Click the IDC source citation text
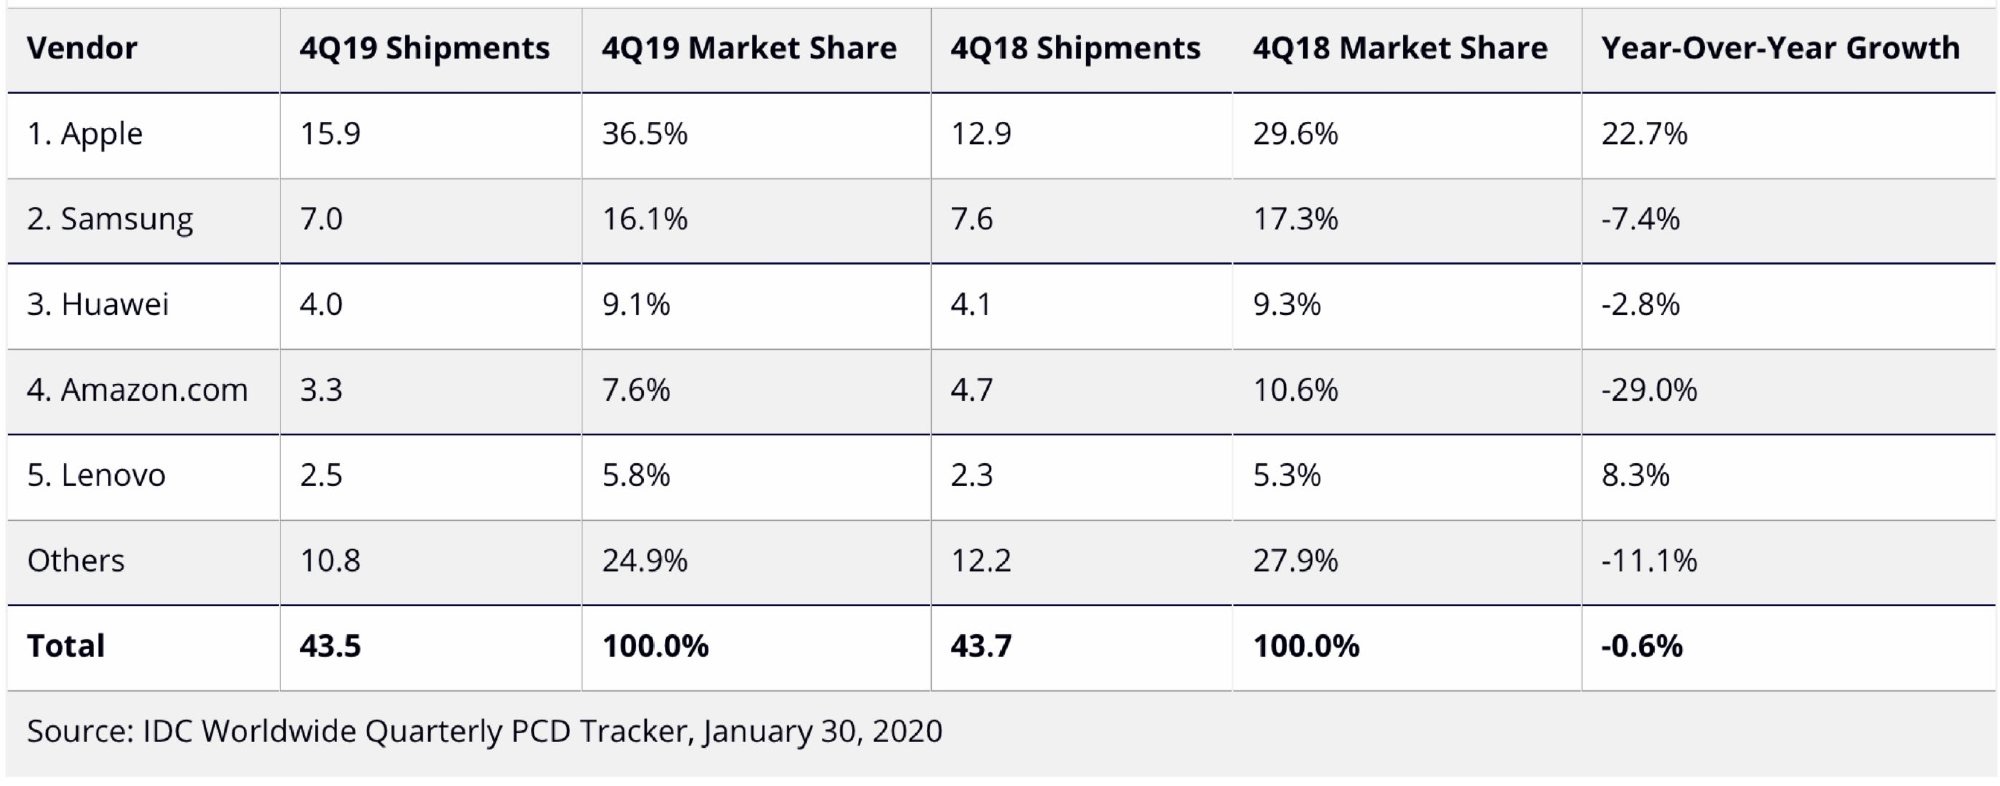 485,731
